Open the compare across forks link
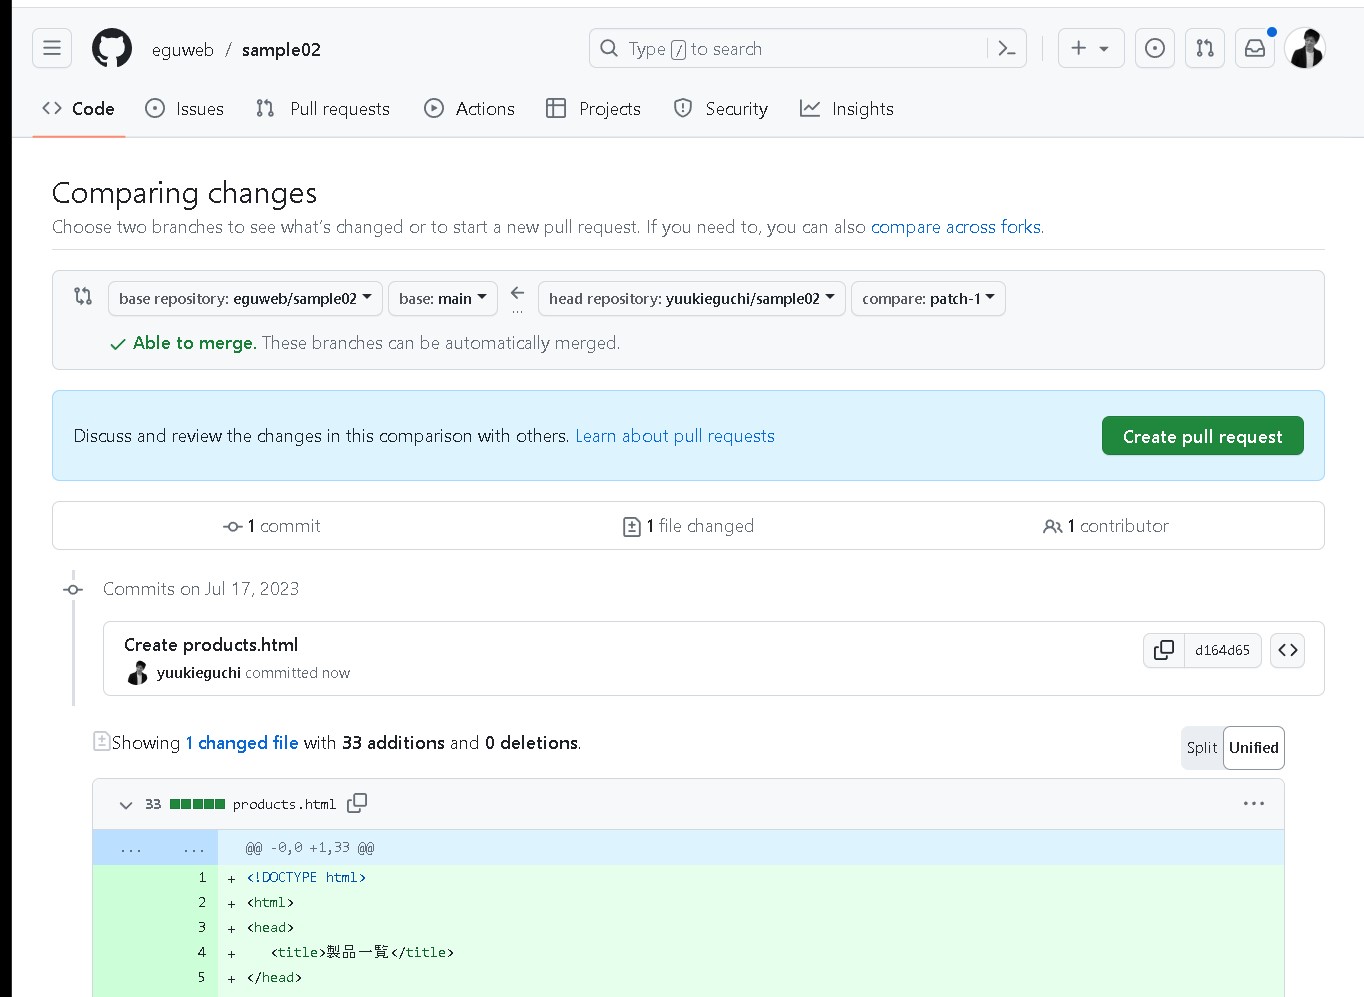1364x997 pixels. (955, 227)
